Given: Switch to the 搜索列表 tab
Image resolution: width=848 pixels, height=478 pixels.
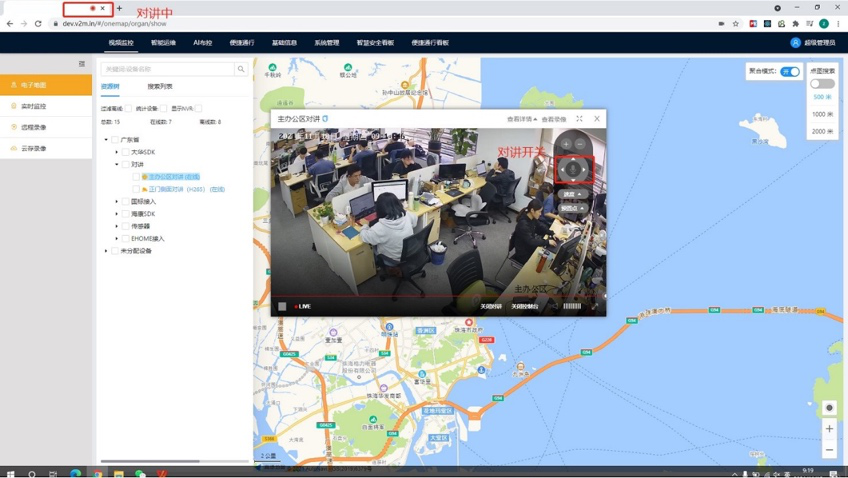Looking at the screenshot, I should coord(160,87).
